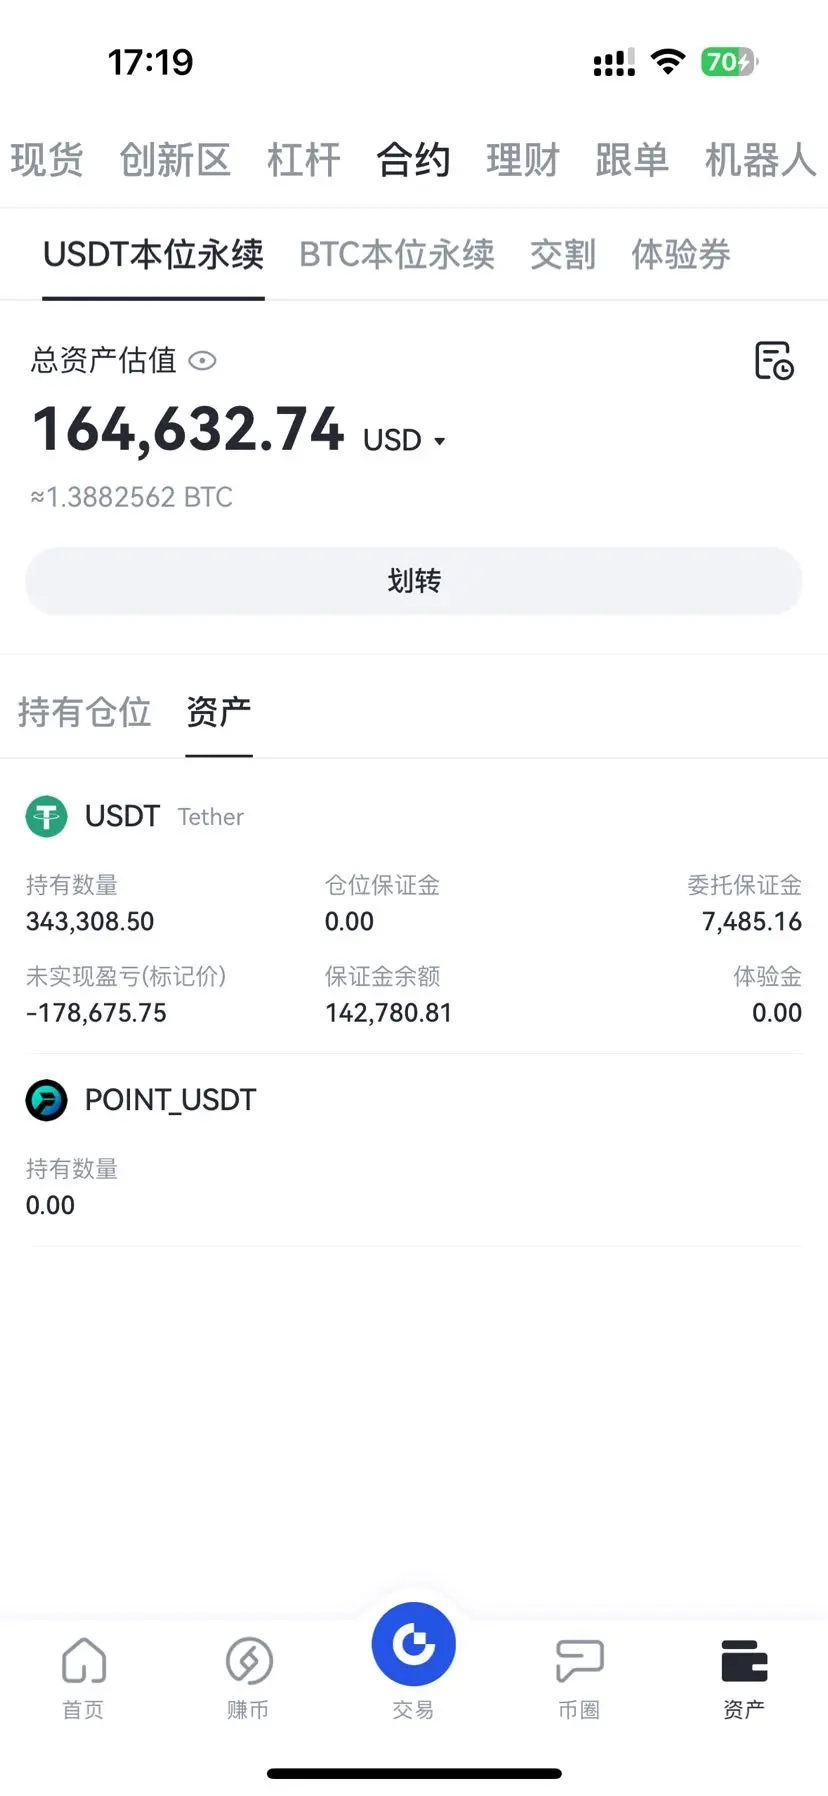Expand the USD currency dropdown arrow
Screen dimensions: 828x1796
pos(439,441)
